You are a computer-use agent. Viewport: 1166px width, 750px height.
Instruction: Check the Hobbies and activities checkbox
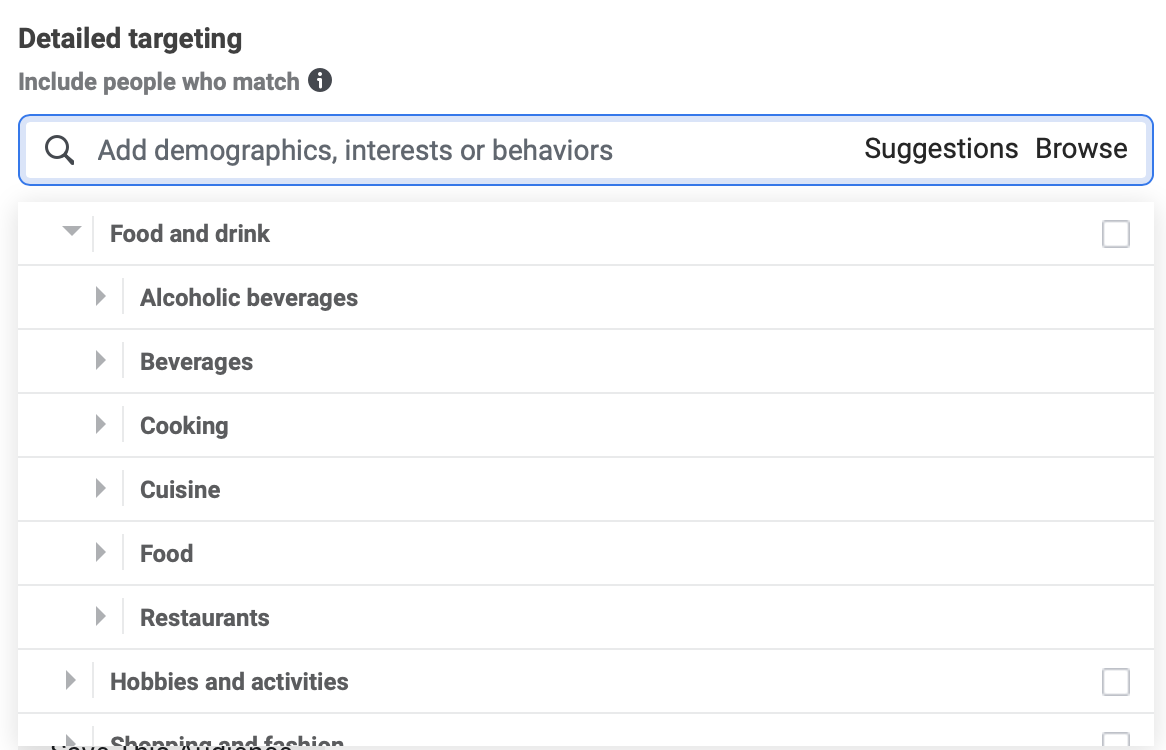point(1115,682)
